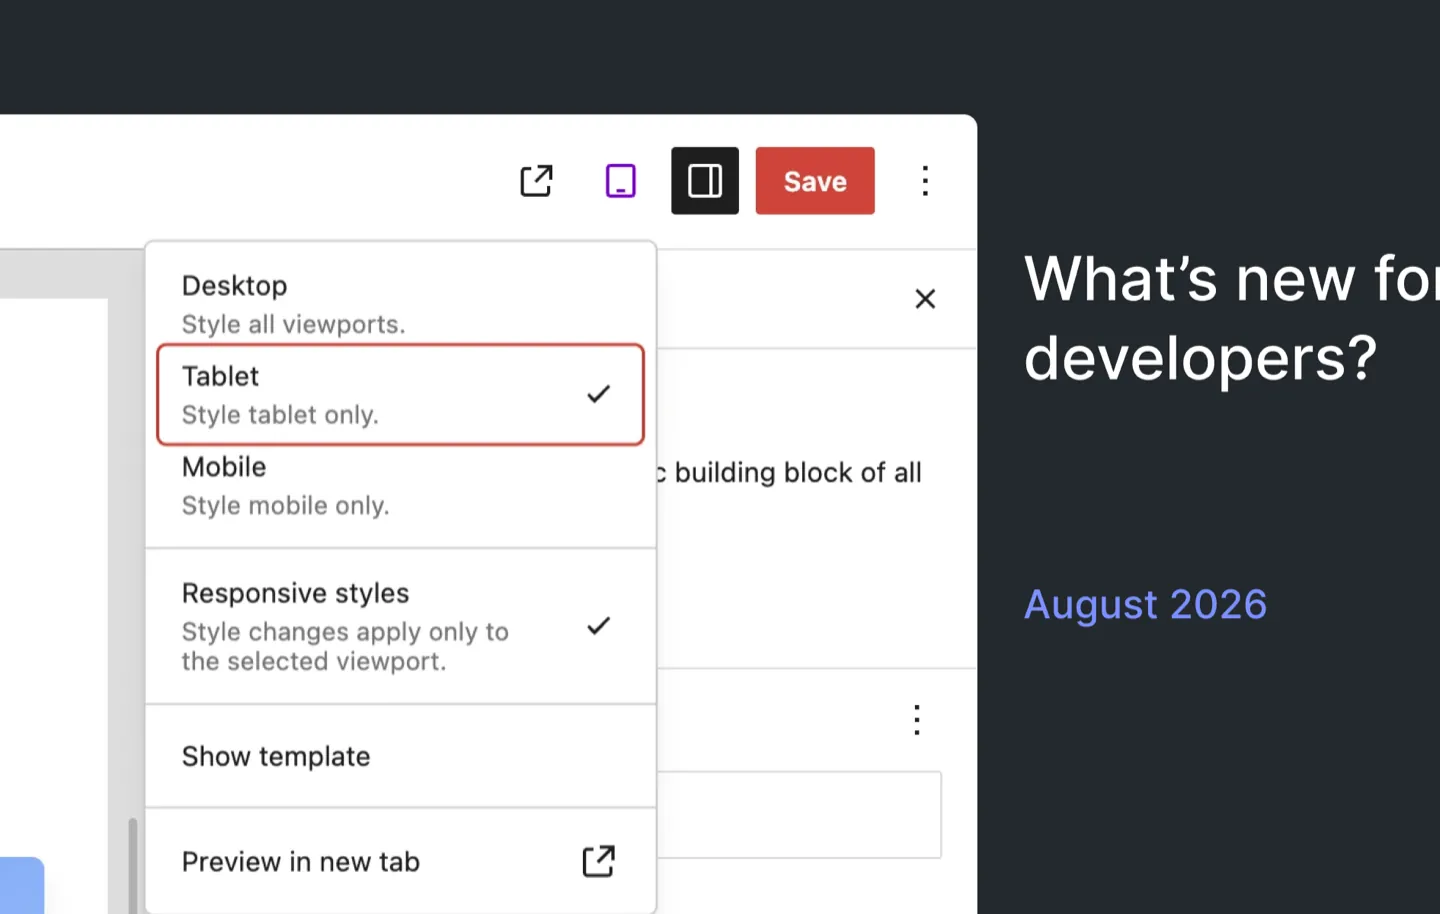
Task: Click the August 2026 link
Action: pyautogui.click(x=1145, y=604)
